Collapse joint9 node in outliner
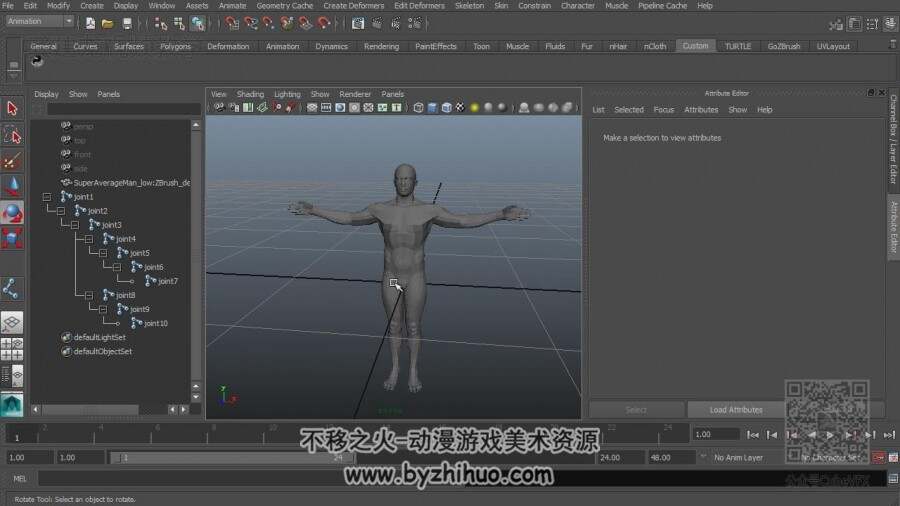The height and width of the screenshot is (506, 900). coord(103,309)
